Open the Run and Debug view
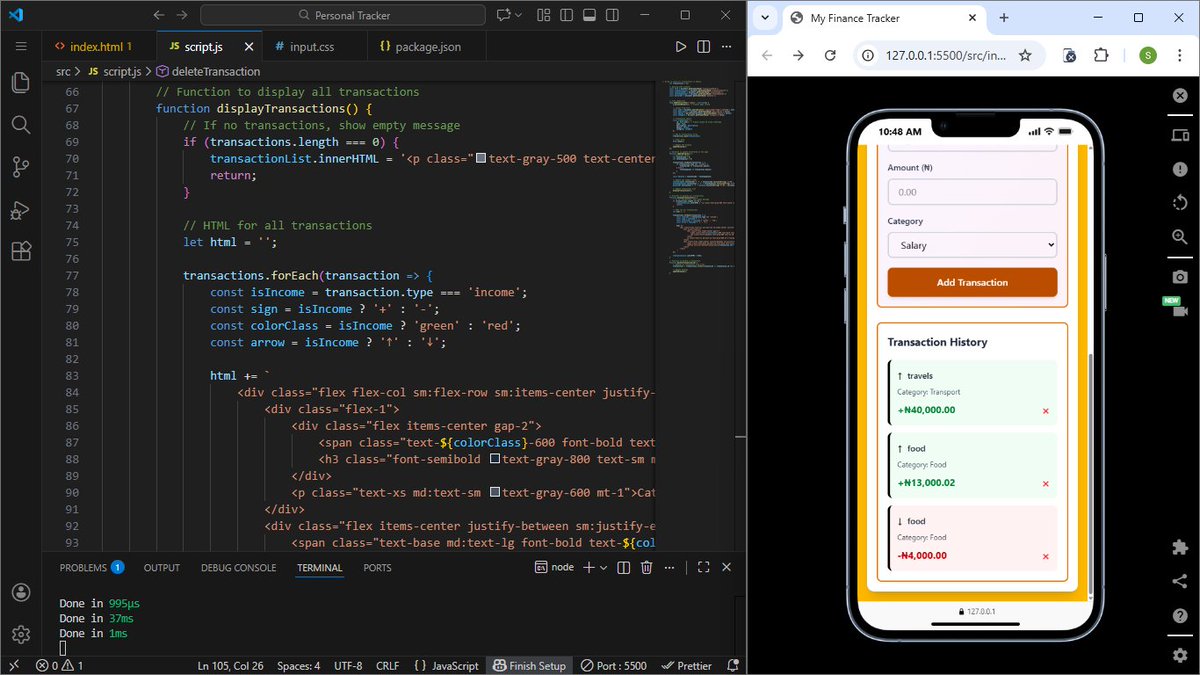This screenshot has width=1200, height=675. coord(20,210)
